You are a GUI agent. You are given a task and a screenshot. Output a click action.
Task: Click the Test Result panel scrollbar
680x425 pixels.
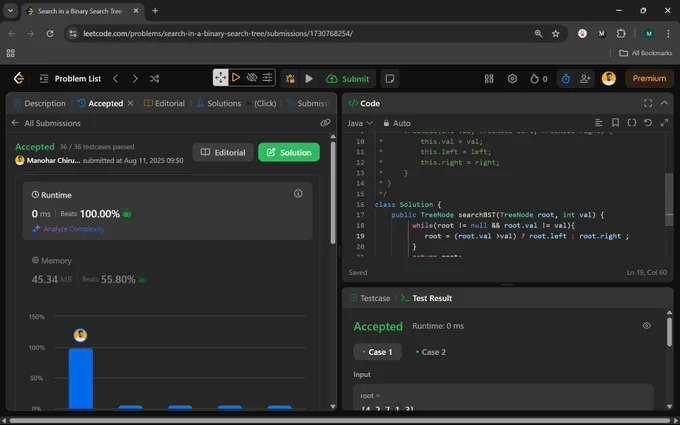click(x=670, y=332)
